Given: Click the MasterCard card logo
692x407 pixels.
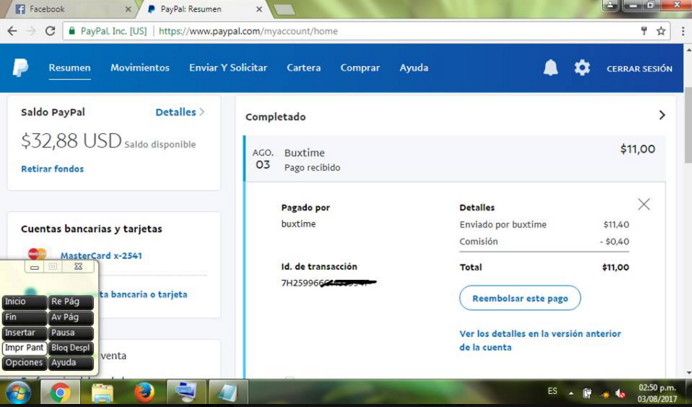Looking at the screenshot, I should (x=37, y=254).
